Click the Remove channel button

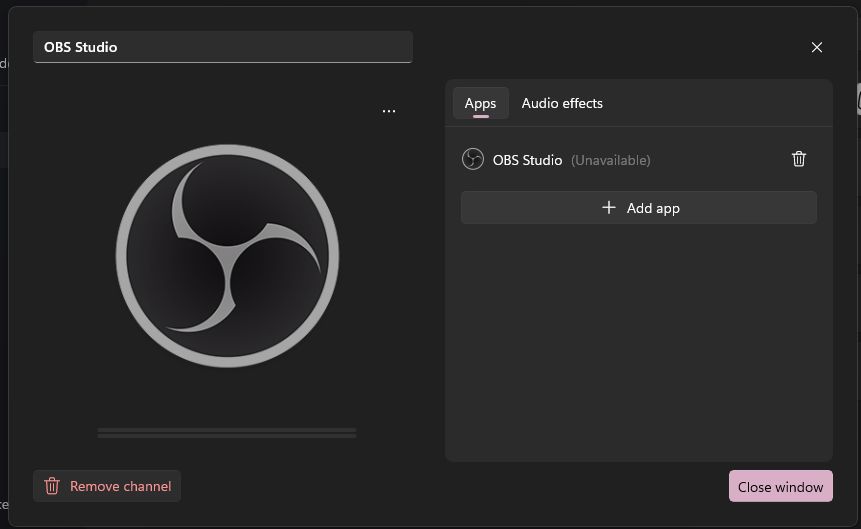[x=107, y=486]
